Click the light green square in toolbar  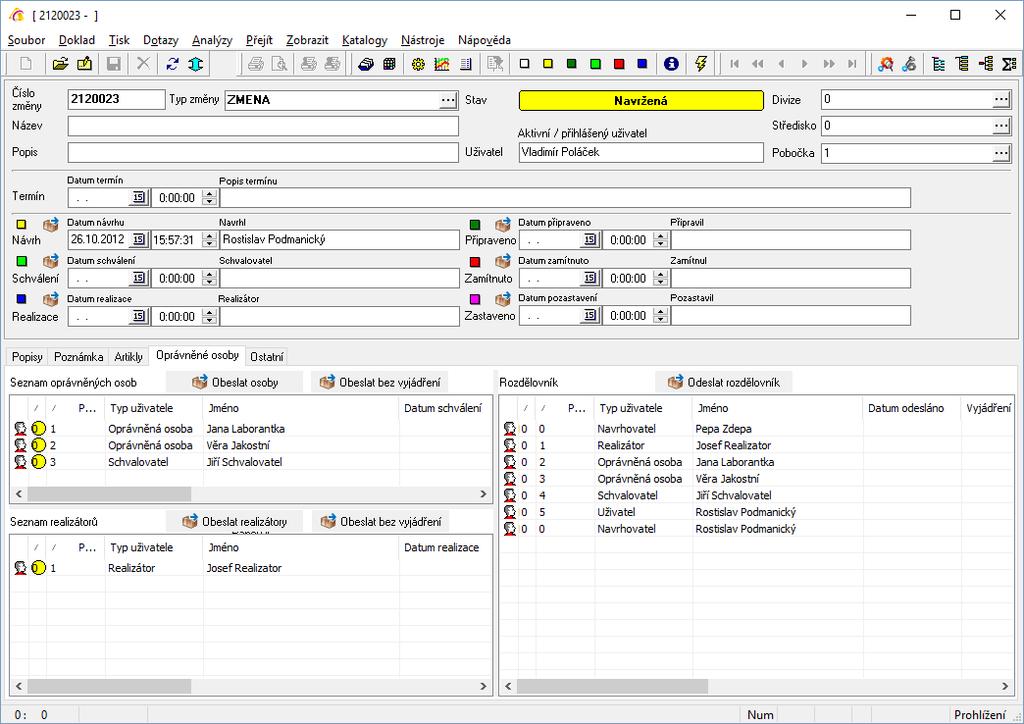click(x=595, y=63)
